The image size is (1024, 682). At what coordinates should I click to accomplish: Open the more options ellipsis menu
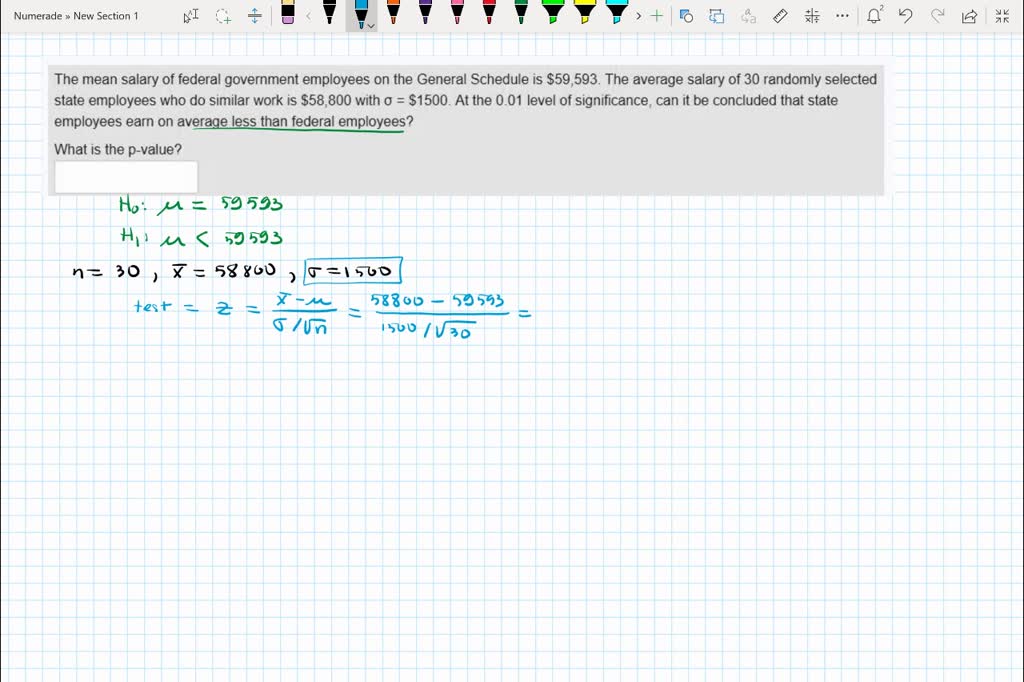[x=842, y=16]
